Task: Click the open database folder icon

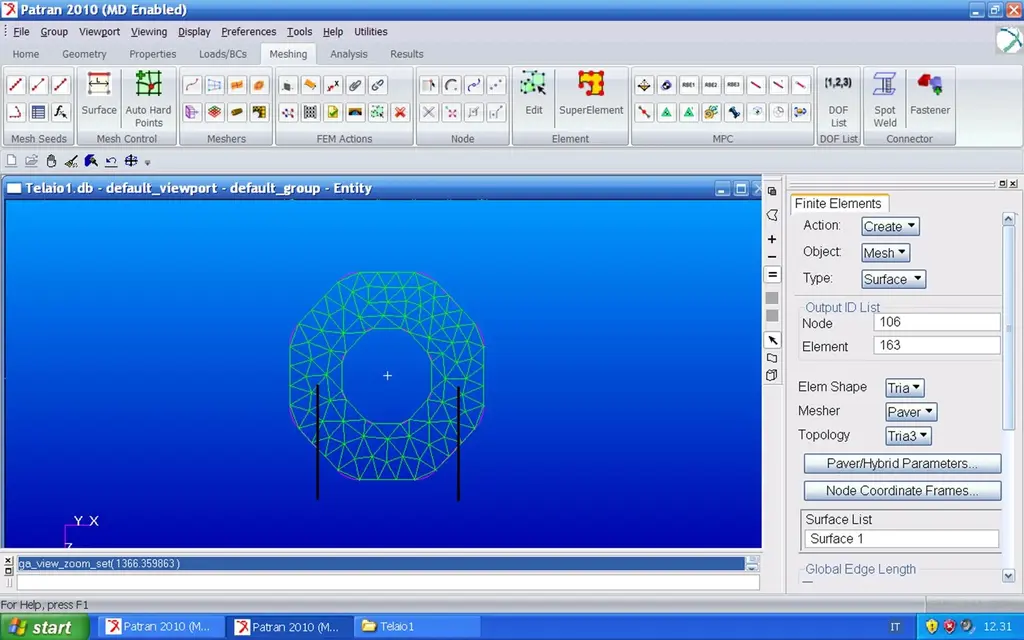Action: (x=31, y=161)
